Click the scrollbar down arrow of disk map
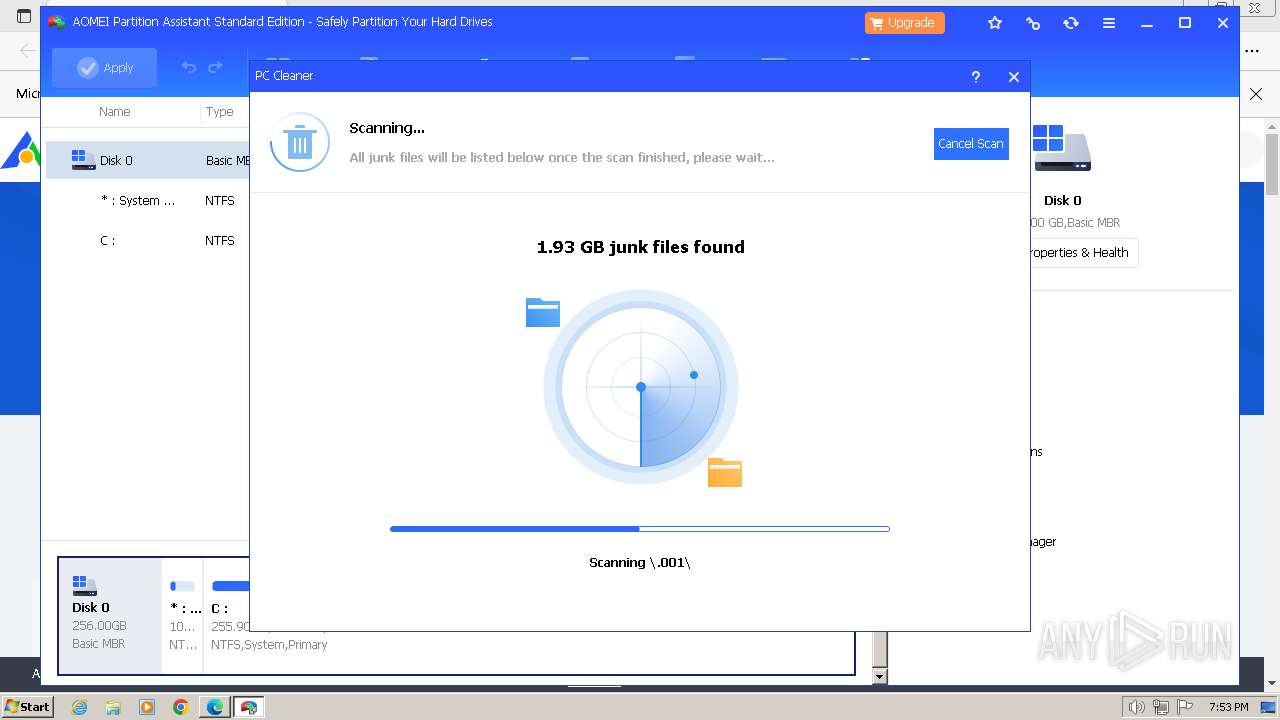Viewport: 1280px width, 720px height. point(879,677)
